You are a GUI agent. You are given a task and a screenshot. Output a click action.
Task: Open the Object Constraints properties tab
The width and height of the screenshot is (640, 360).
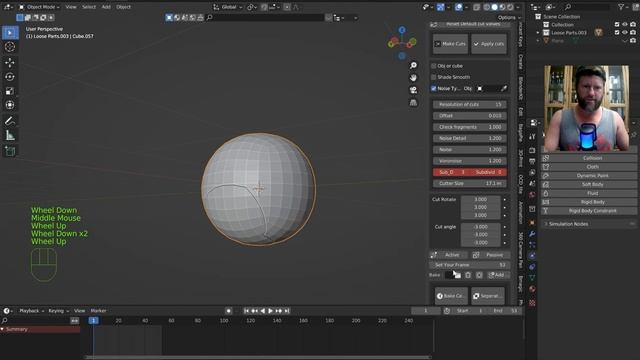coord(532,267)
